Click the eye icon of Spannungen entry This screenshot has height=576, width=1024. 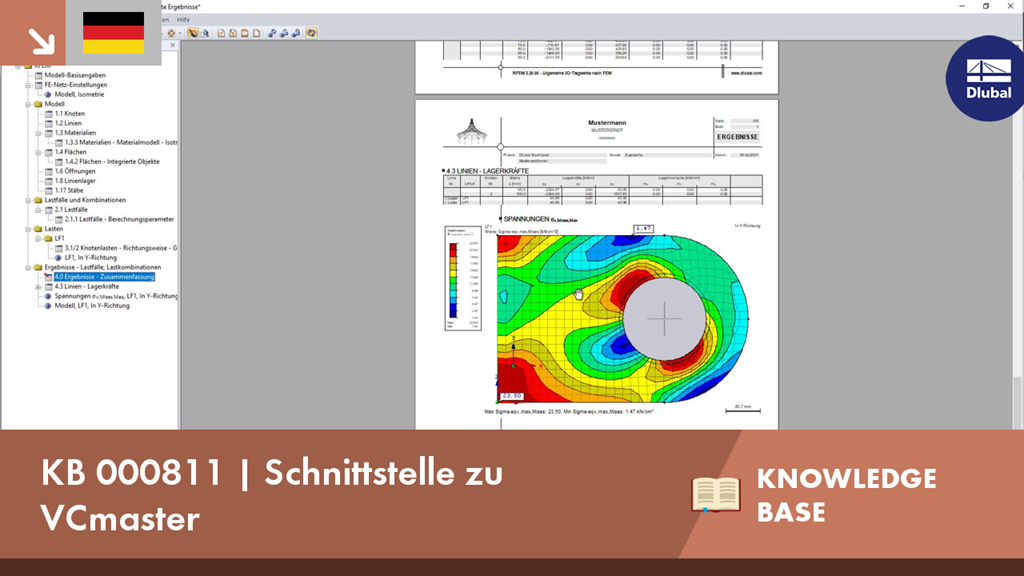(x=48, y=296)
